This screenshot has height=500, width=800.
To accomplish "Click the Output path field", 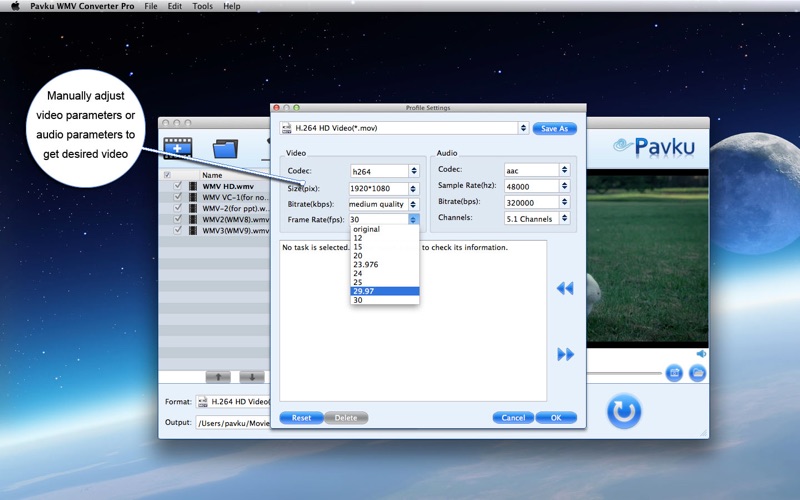I will click(233, 423).
